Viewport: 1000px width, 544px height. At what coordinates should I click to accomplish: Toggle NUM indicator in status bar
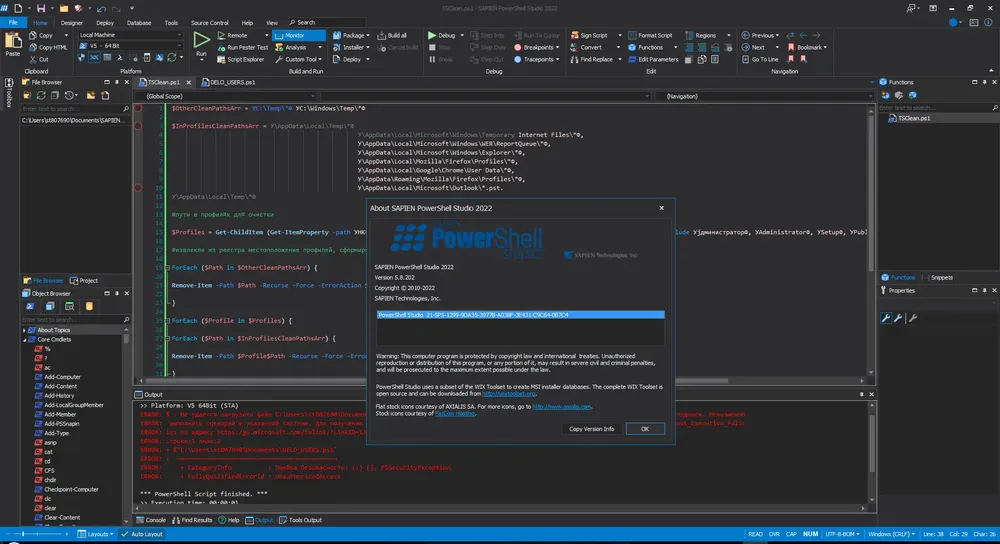pyautogui.click(x=810, y=534)
